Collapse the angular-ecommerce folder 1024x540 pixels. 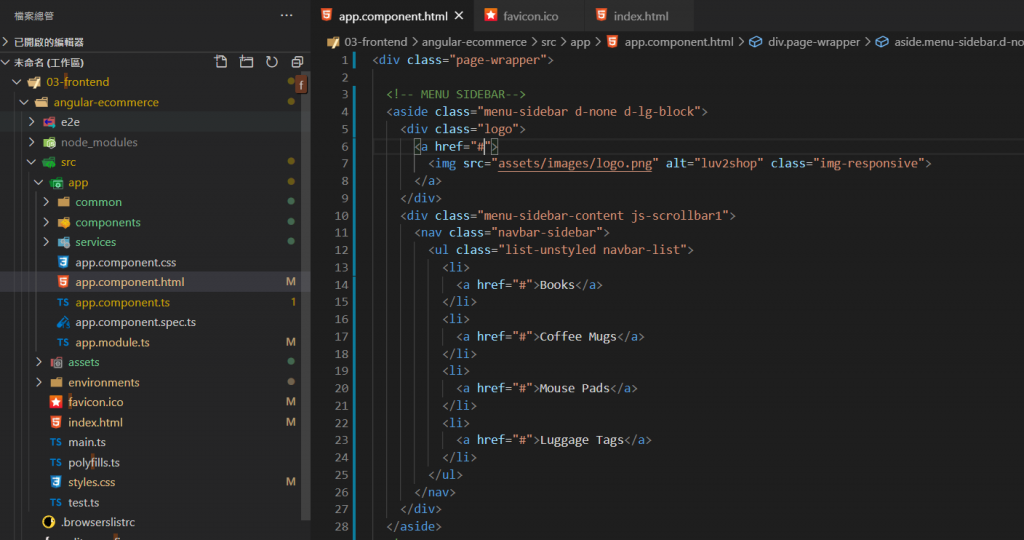click(24, 103)
